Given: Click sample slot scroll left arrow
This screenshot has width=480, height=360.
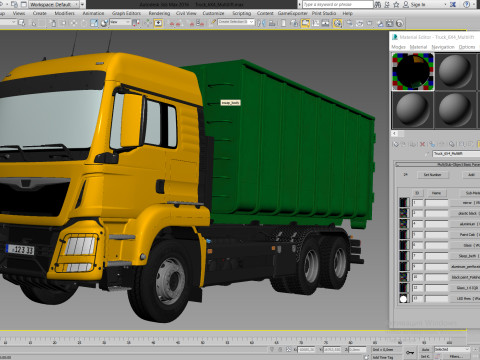Looking at the screenshot, I should 394,133.
